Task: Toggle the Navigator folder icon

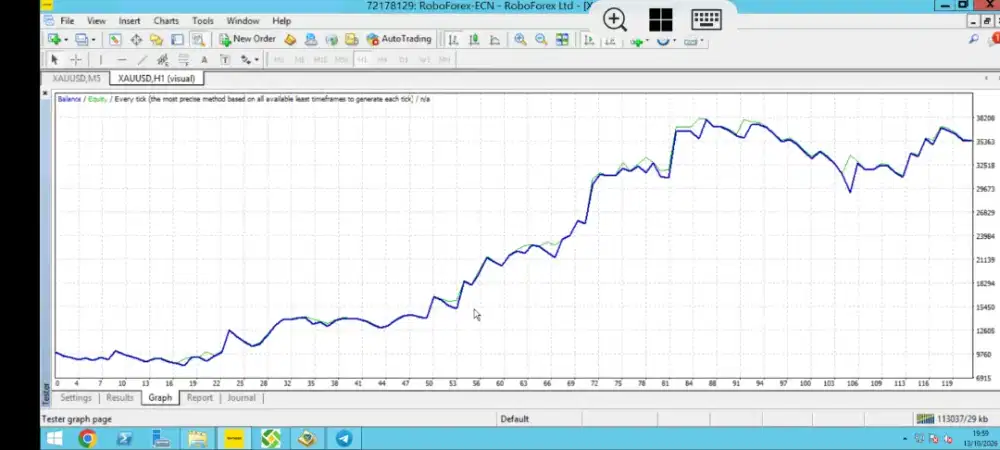Action: pos(156,40)
